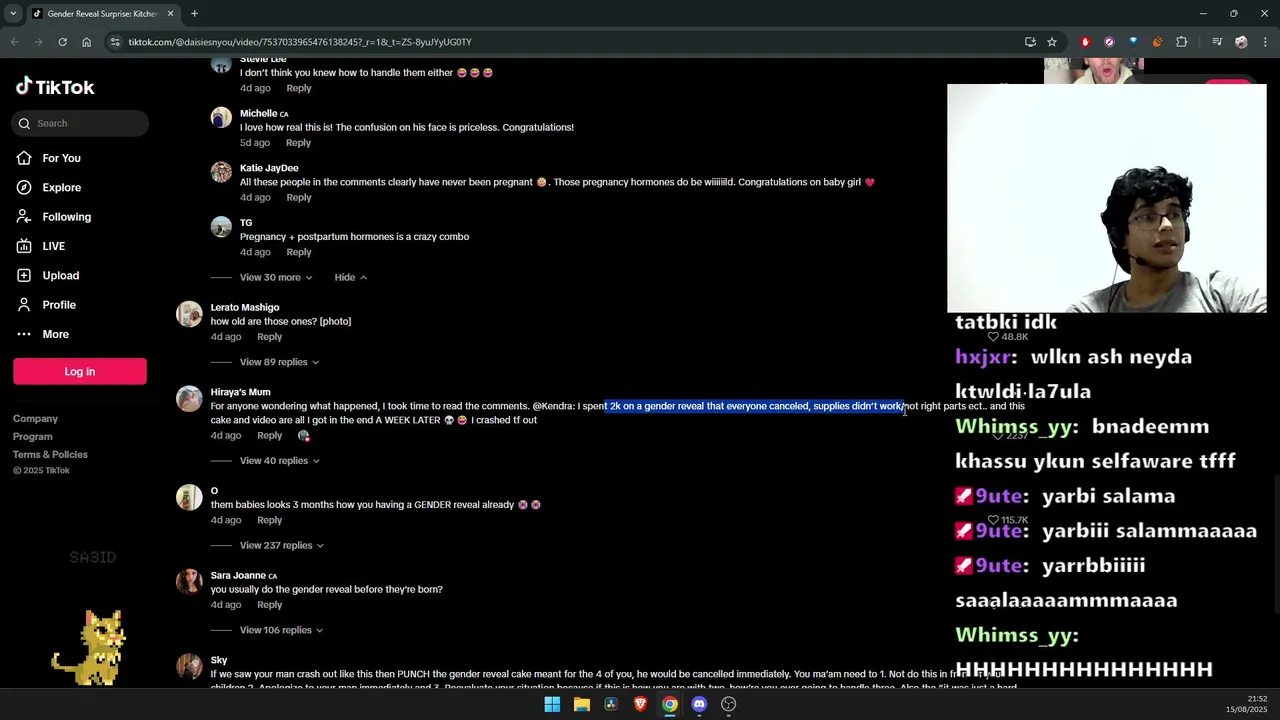Open Hiraya's Mum profile name
Screen dimensions: 1280x720
click(x=240, y=392)
